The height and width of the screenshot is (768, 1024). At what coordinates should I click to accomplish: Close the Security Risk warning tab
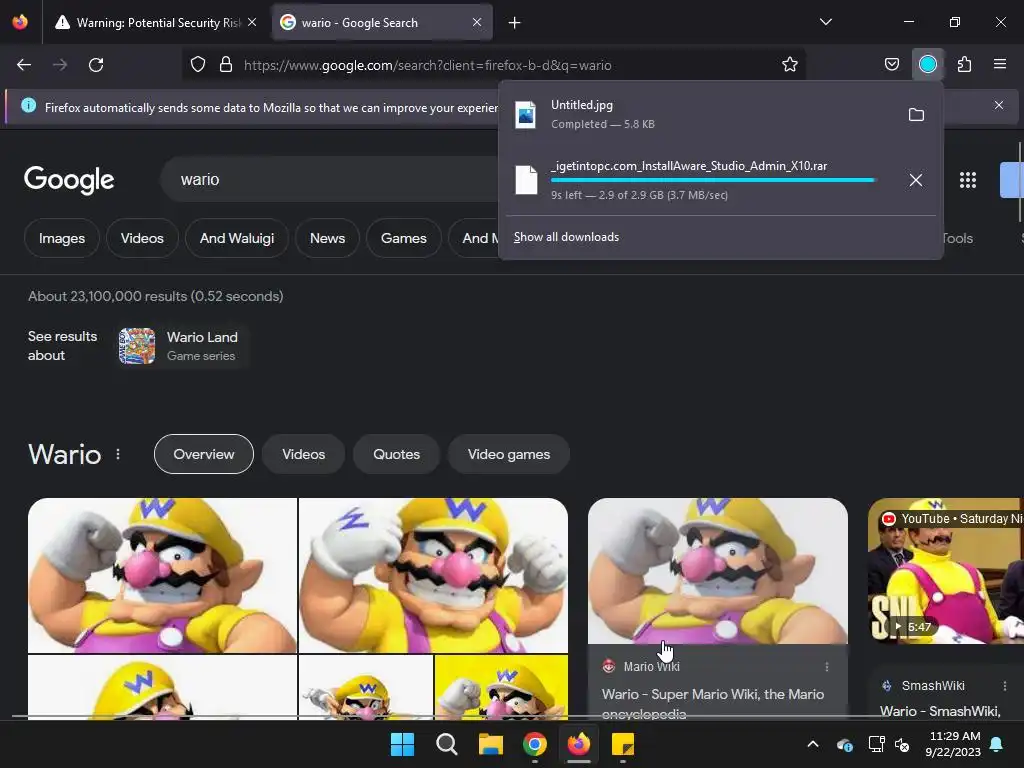click(252, 22)
